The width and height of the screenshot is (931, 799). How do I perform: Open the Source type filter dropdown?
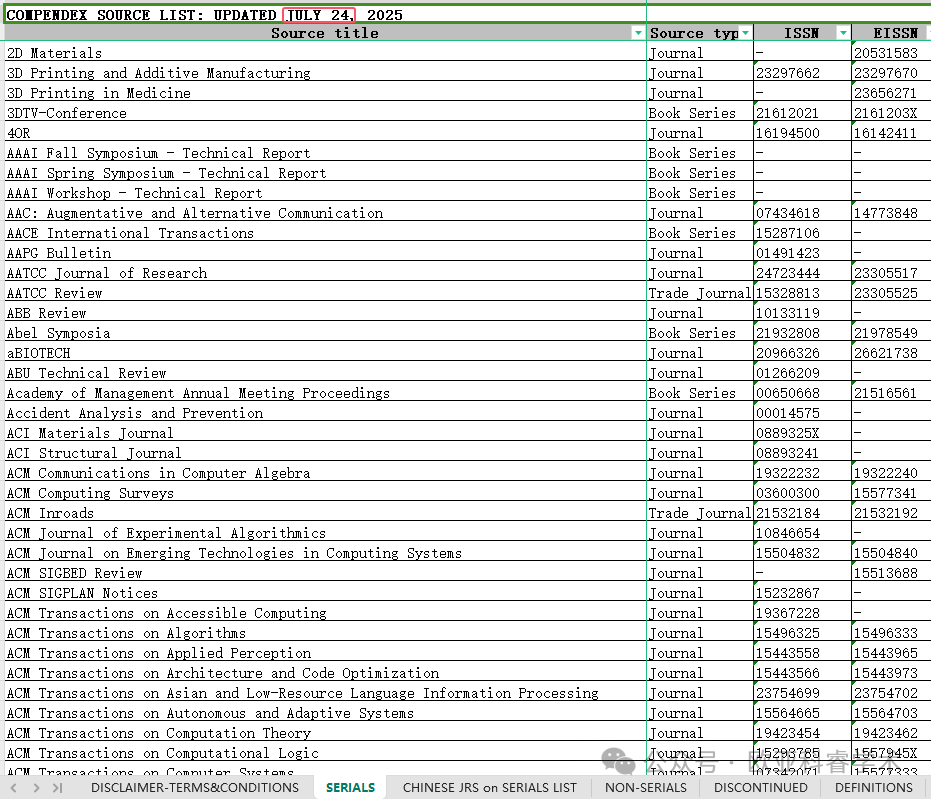coord(746,33)
